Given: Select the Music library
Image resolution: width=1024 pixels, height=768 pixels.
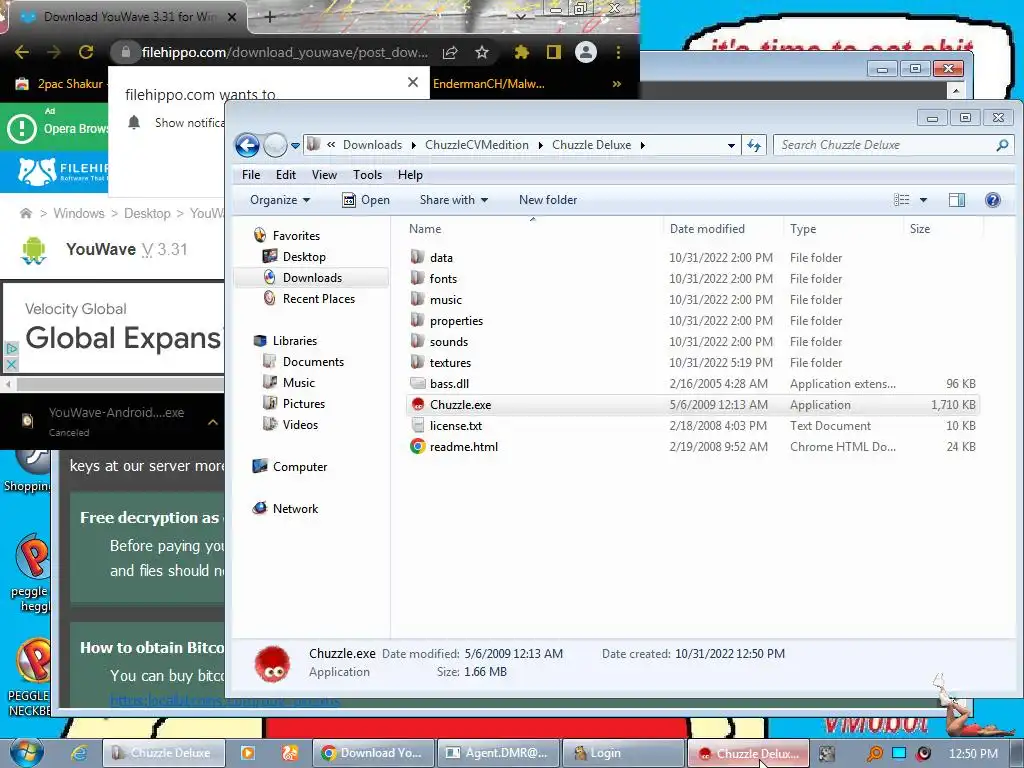Looking at the screenshot, I should click(x=298, y=383).
